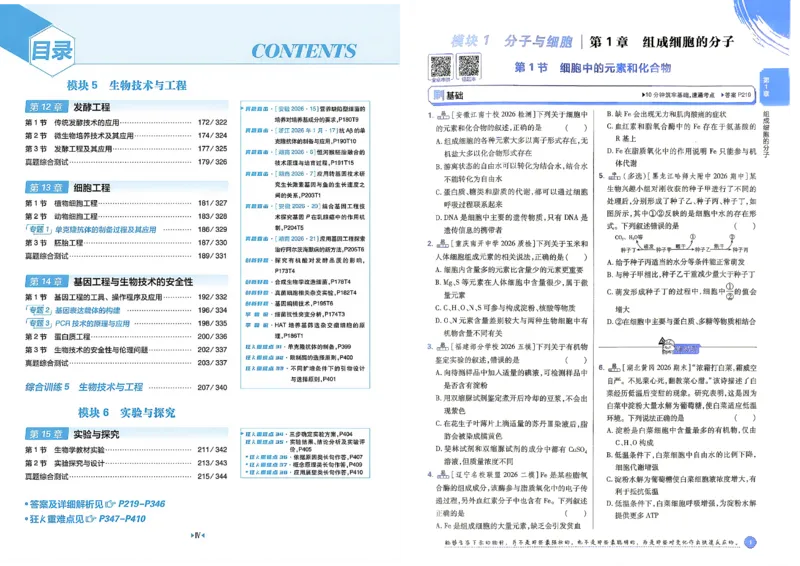800x566 pixels.
Task: Click 真题综合测试 on the 179/326 row
Action: pyautogui.click(x=46, y=162)
